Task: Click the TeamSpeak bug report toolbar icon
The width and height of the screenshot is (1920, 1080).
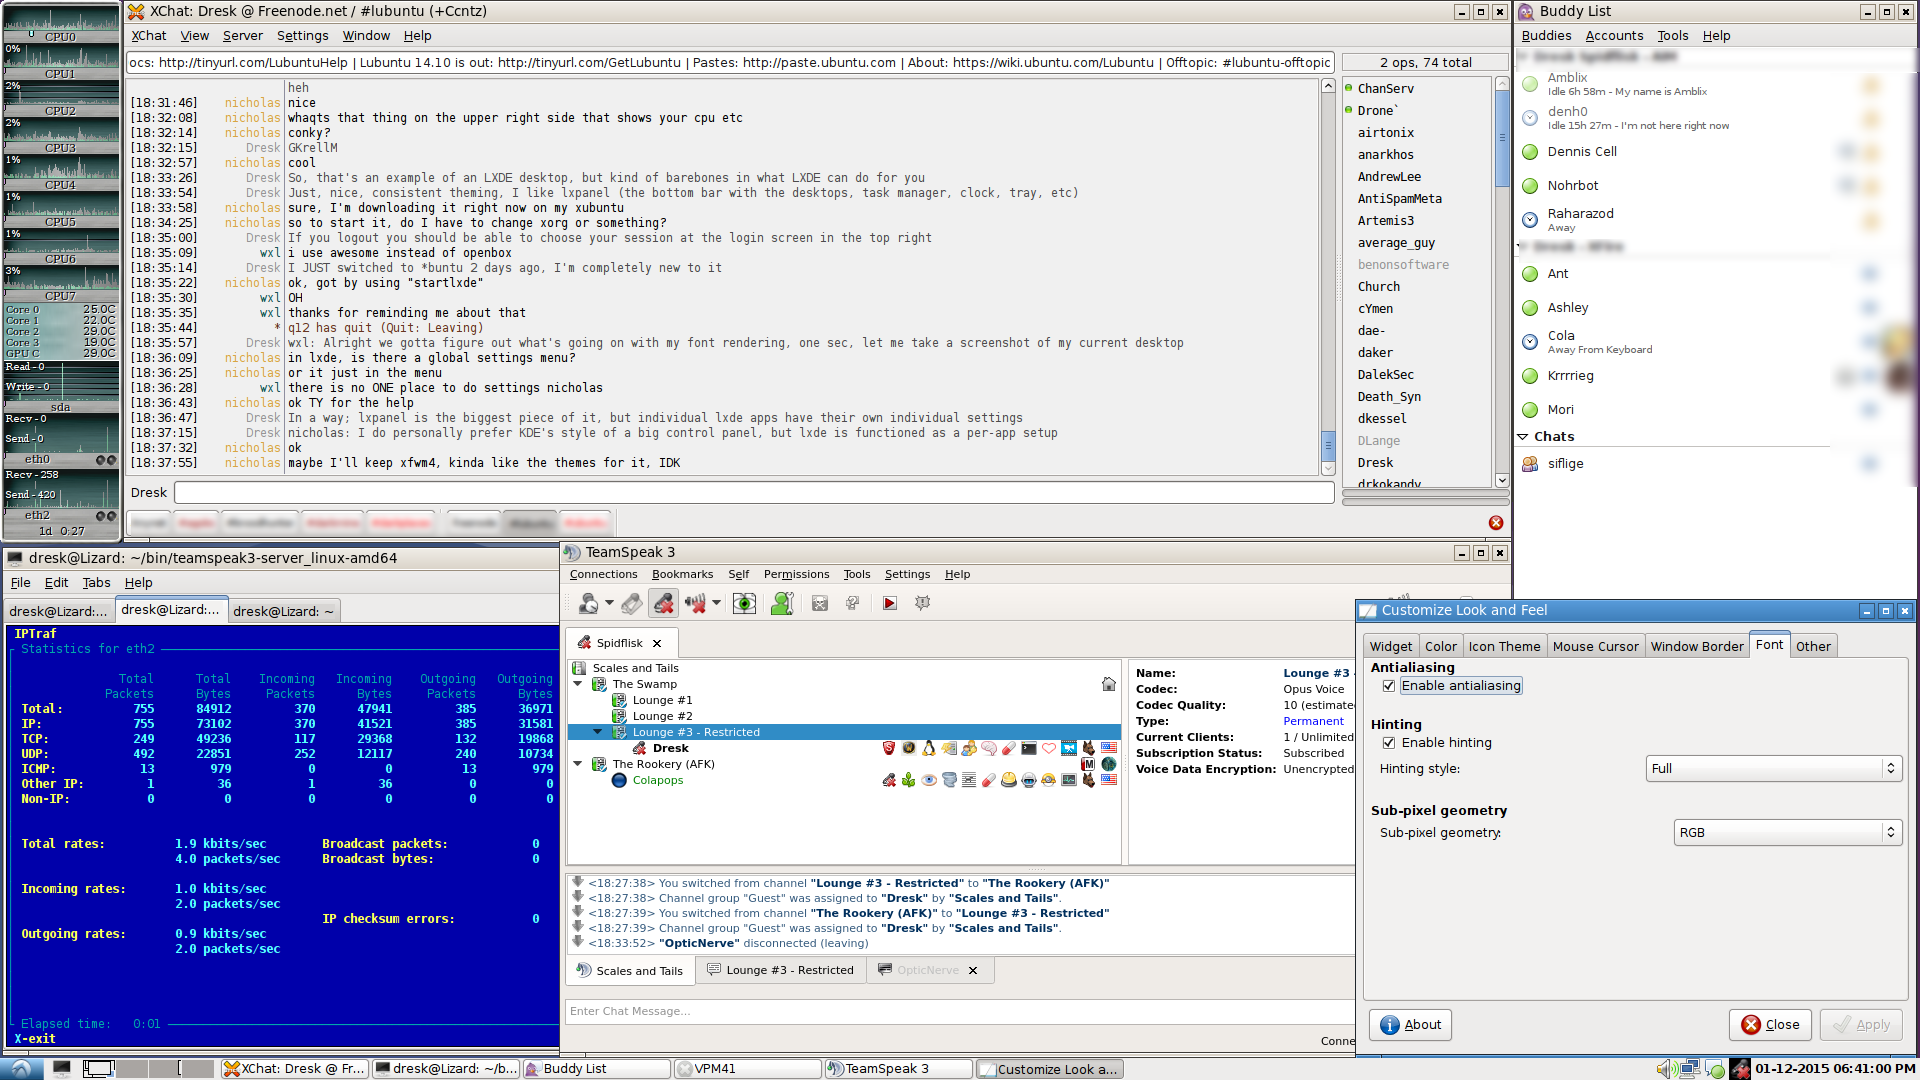Action: [923, 603]
